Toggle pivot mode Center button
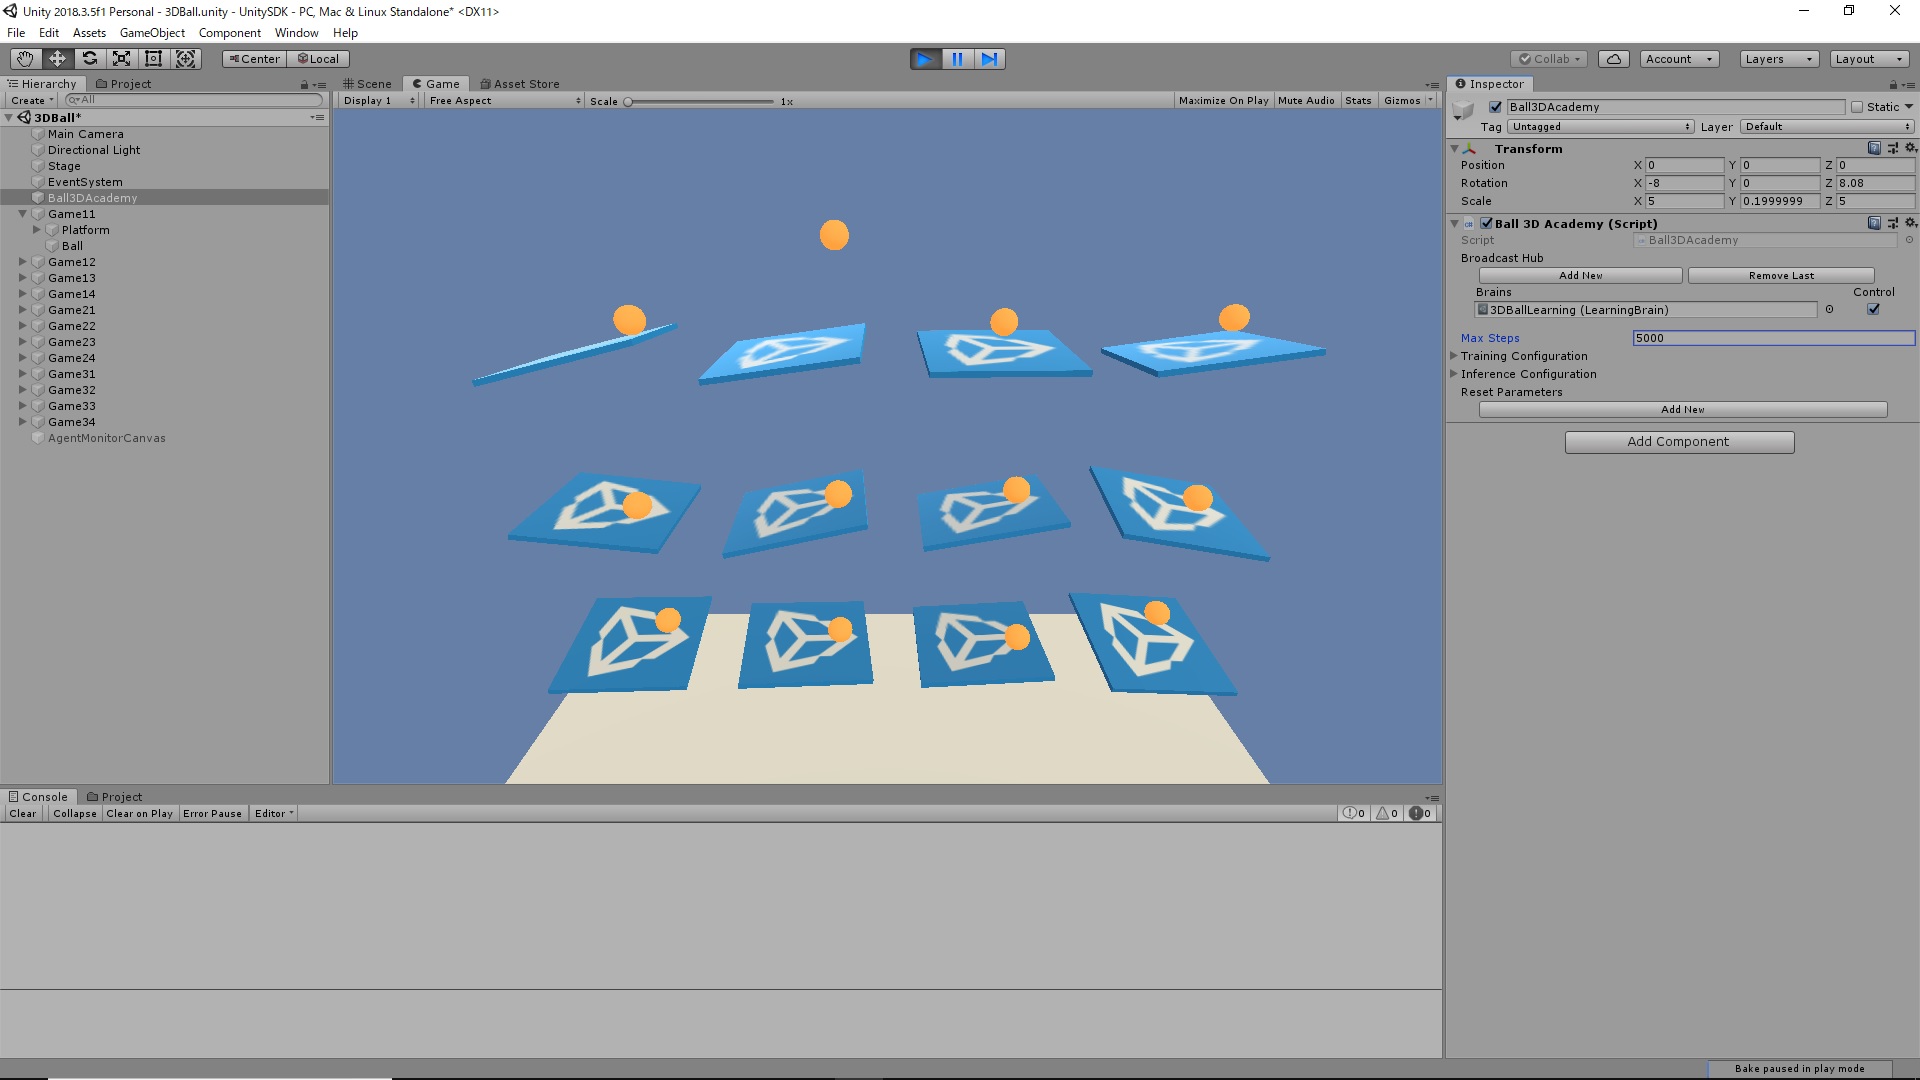Viewport: 1920px width, 1080px height. point(254,59)
